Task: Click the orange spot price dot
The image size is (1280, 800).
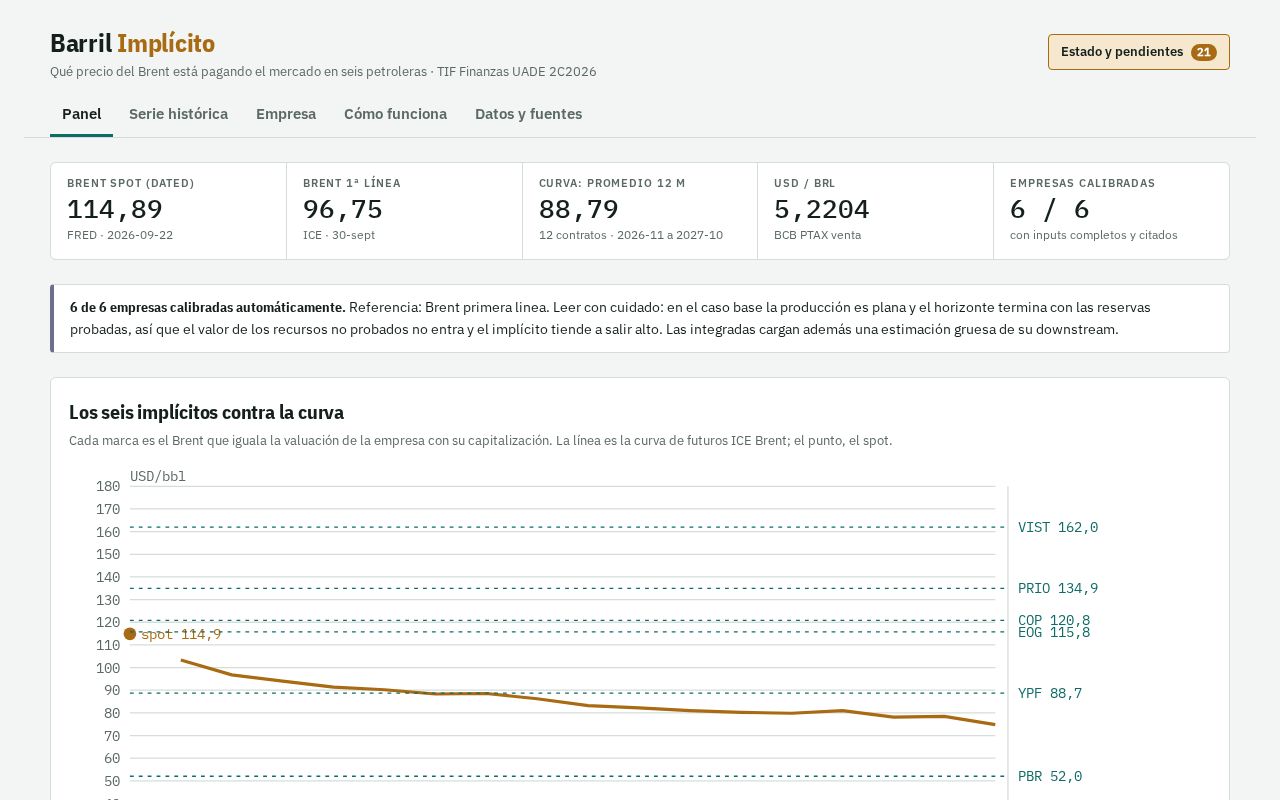Action: pyautogui.click(x=130, y=634)
